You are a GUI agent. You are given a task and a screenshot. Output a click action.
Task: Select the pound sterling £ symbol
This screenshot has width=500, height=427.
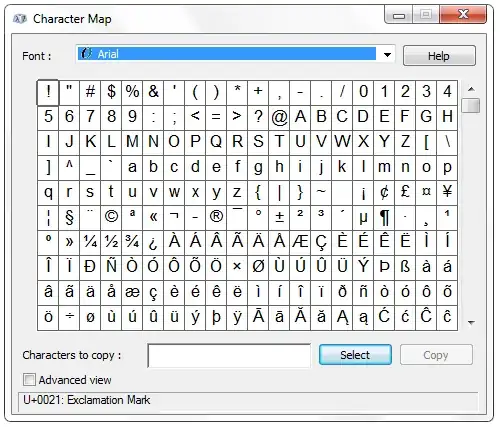click(405, 193)
